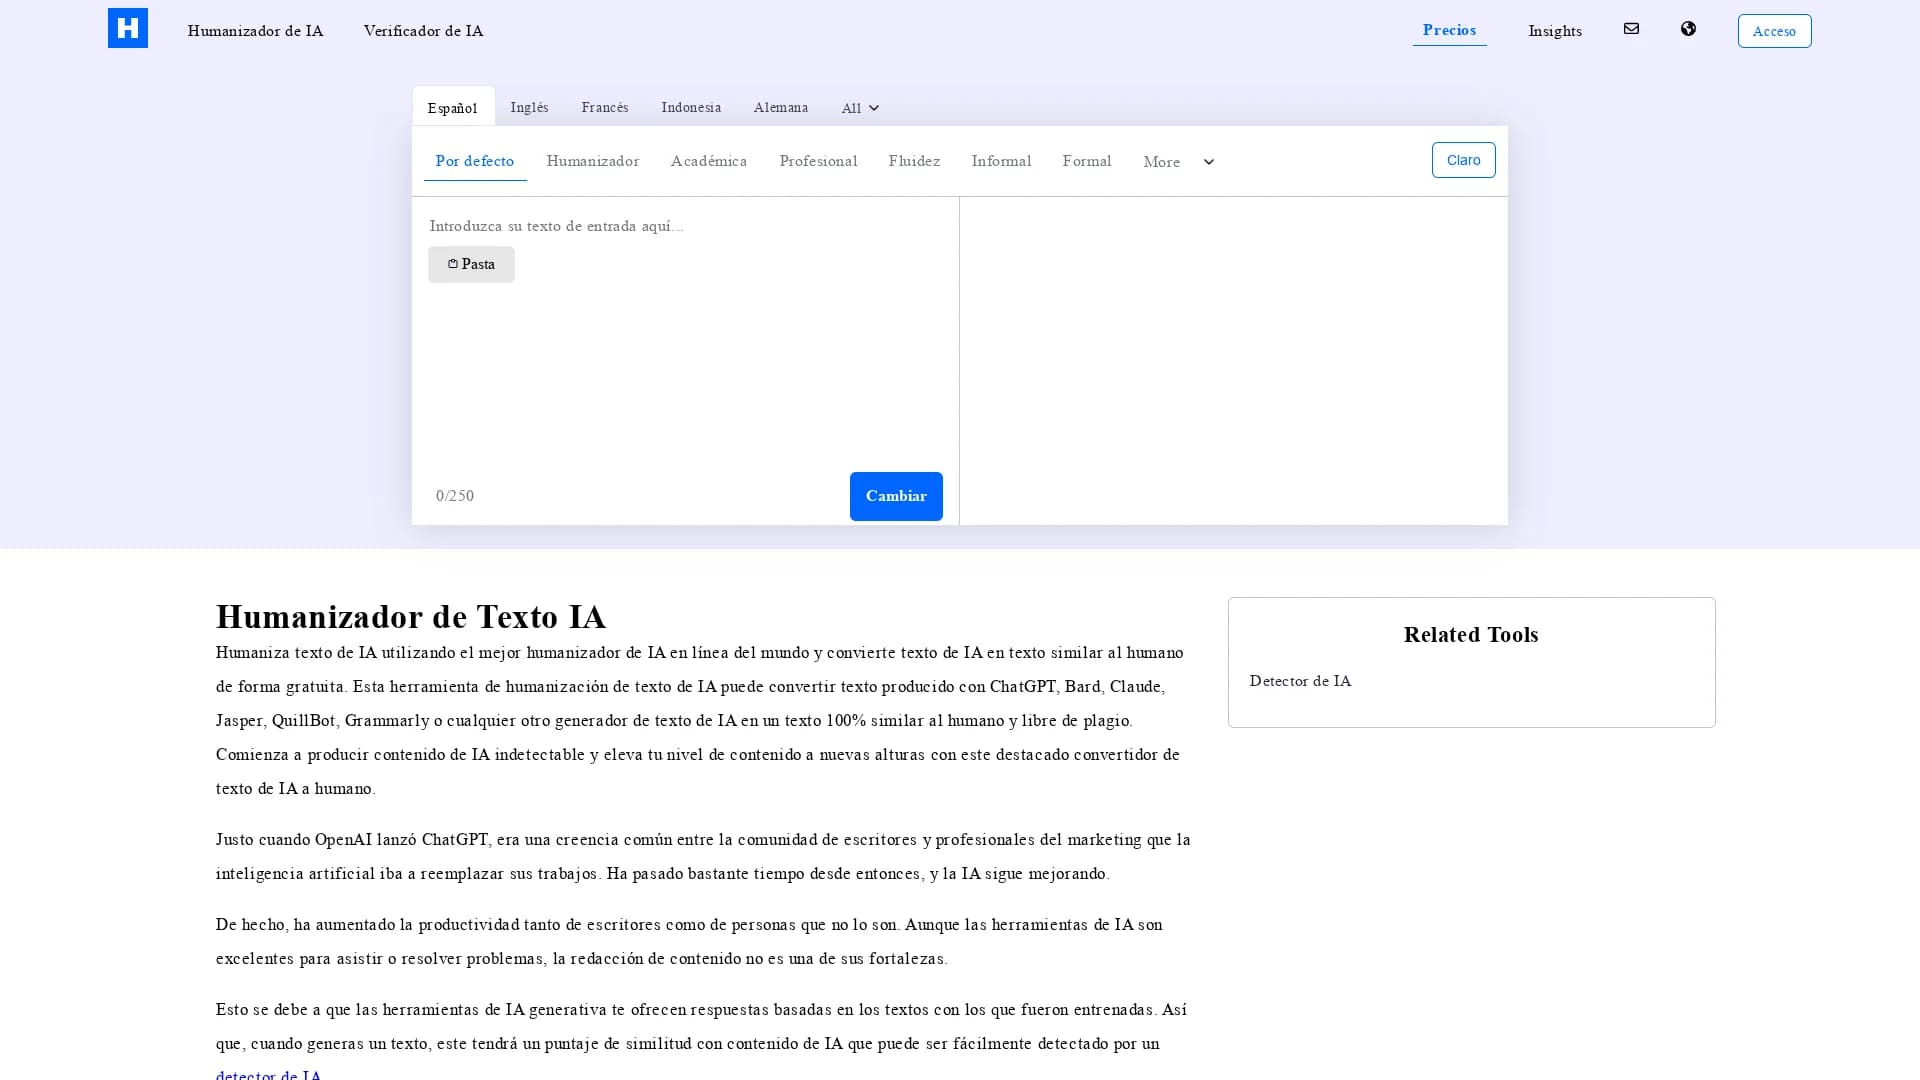
Task: Switch to Humanizador mode tab
Action: (593, 161)
